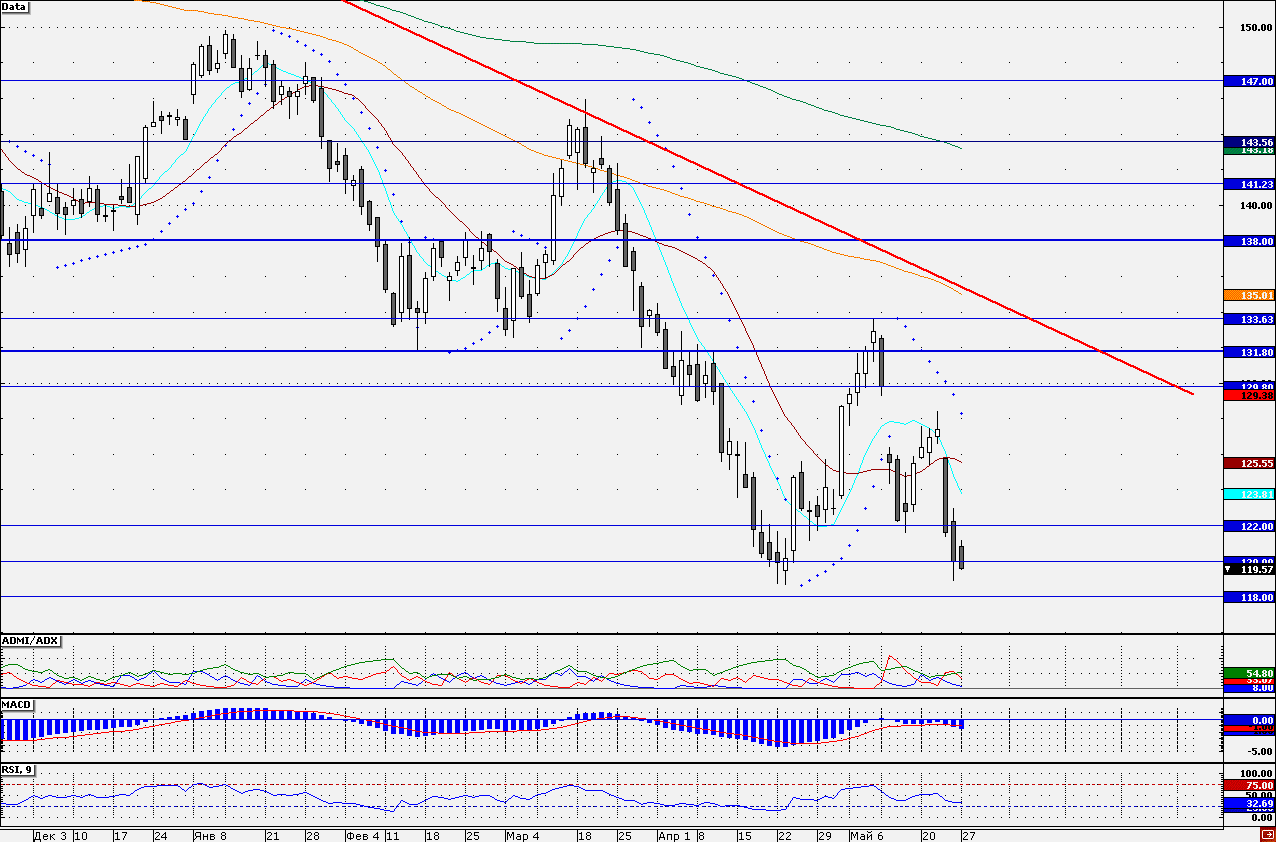This screenshot has width=1276, height=842.
Task: Click the Data label button
Action: [x=14, y=6]
